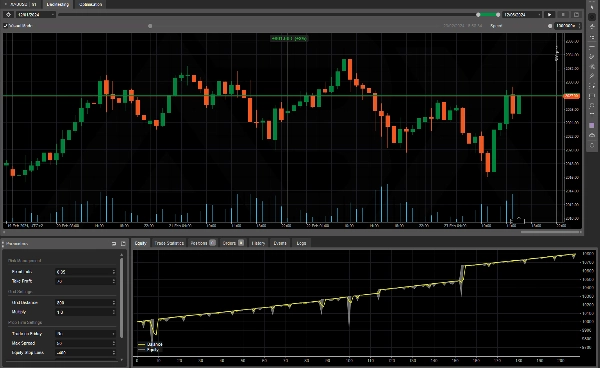Open the Trade on Friday dropdown
The image size is (600, 368).
pyautogui.click(x=85, y=334)
